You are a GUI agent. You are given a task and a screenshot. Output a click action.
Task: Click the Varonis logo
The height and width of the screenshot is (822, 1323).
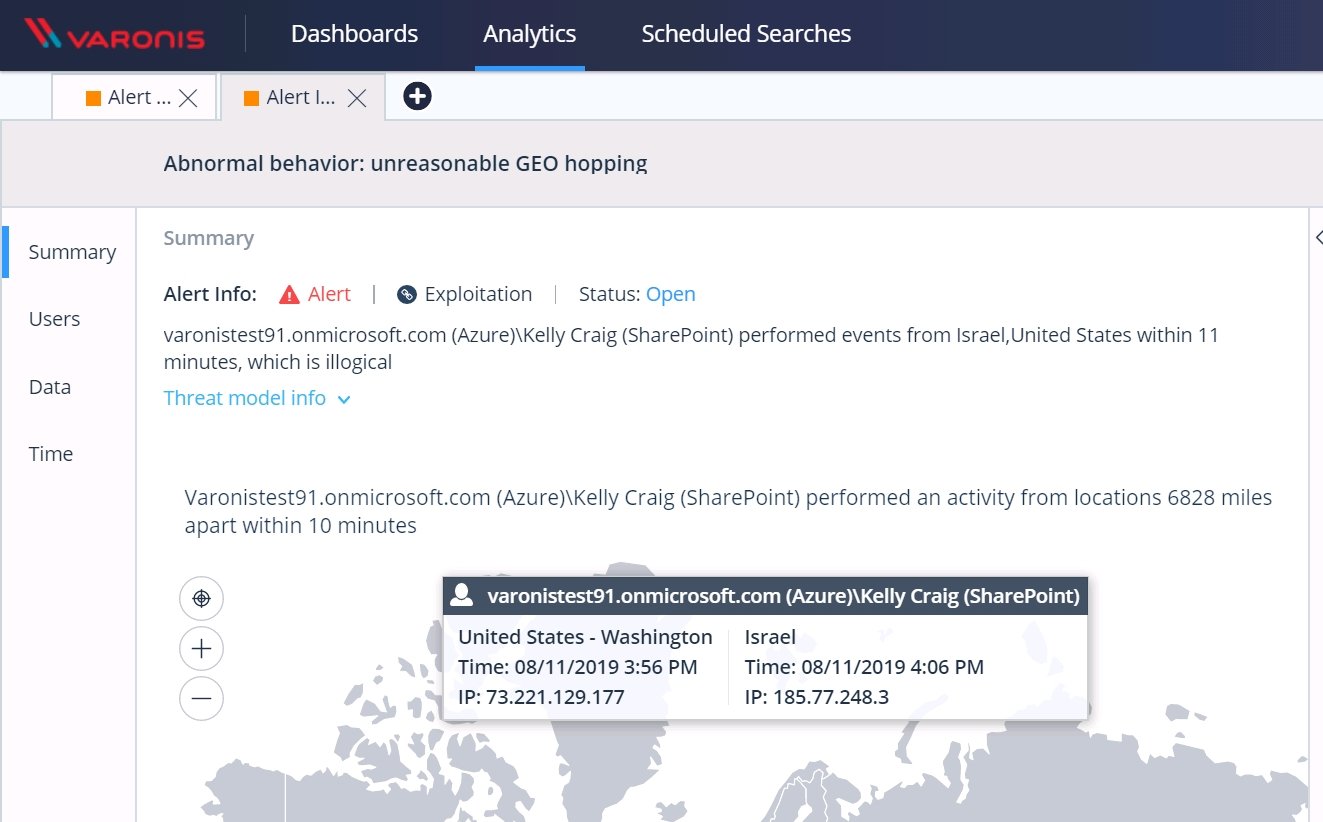tap(115, 35)
